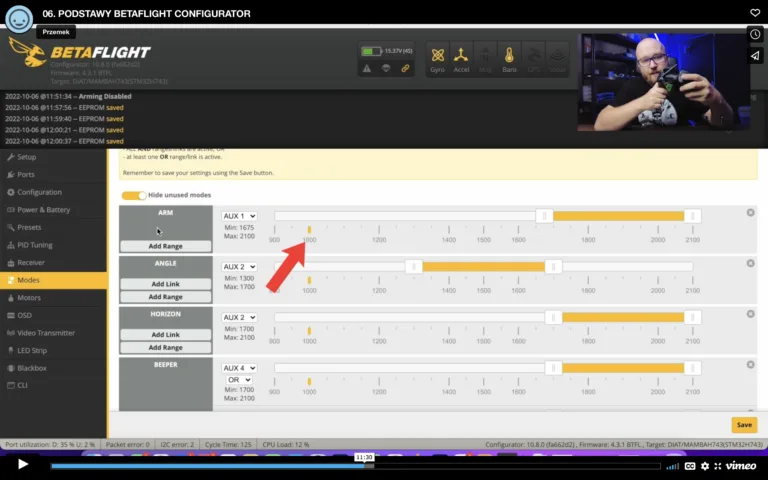
Task: Remove the HORIZON mode range
Action: tap(750, 314)
